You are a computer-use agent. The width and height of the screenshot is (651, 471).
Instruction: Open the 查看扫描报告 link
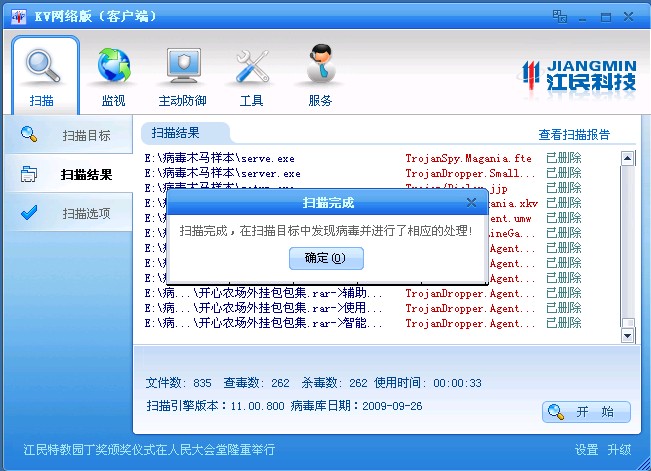tap(574, 135)
